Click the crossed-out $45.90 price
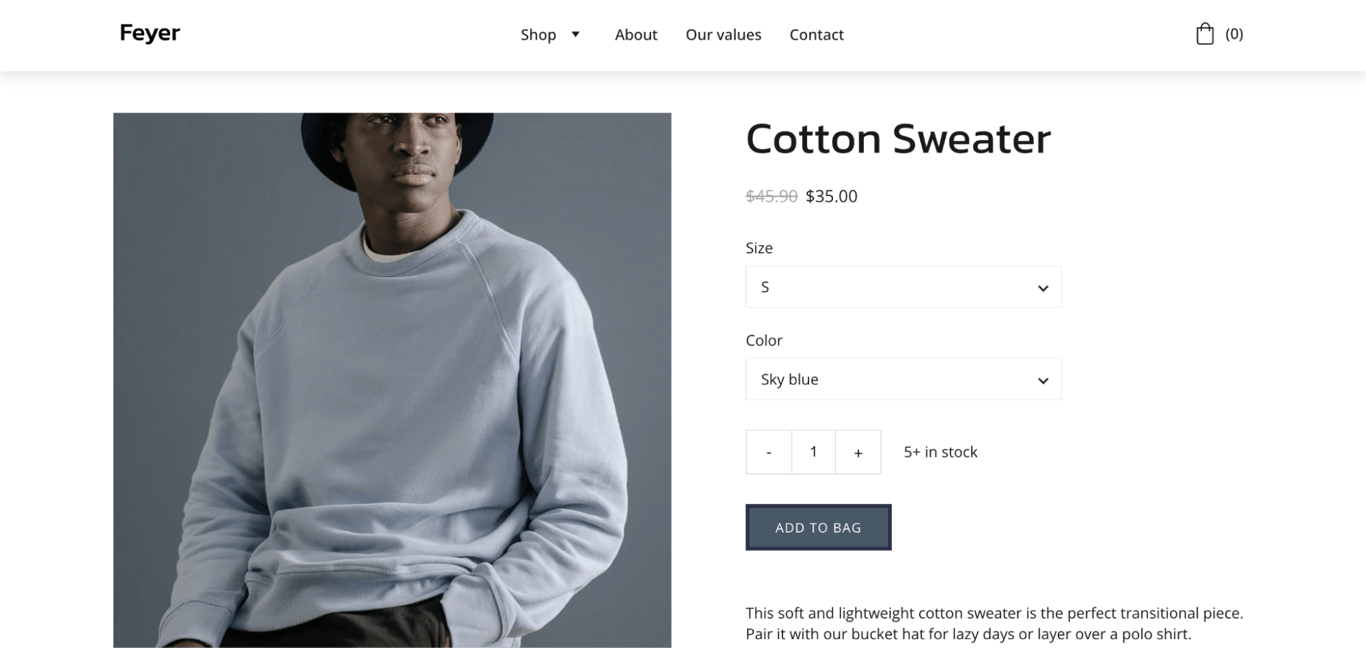This screenshot has width=1366, height=648. point(770,196)
